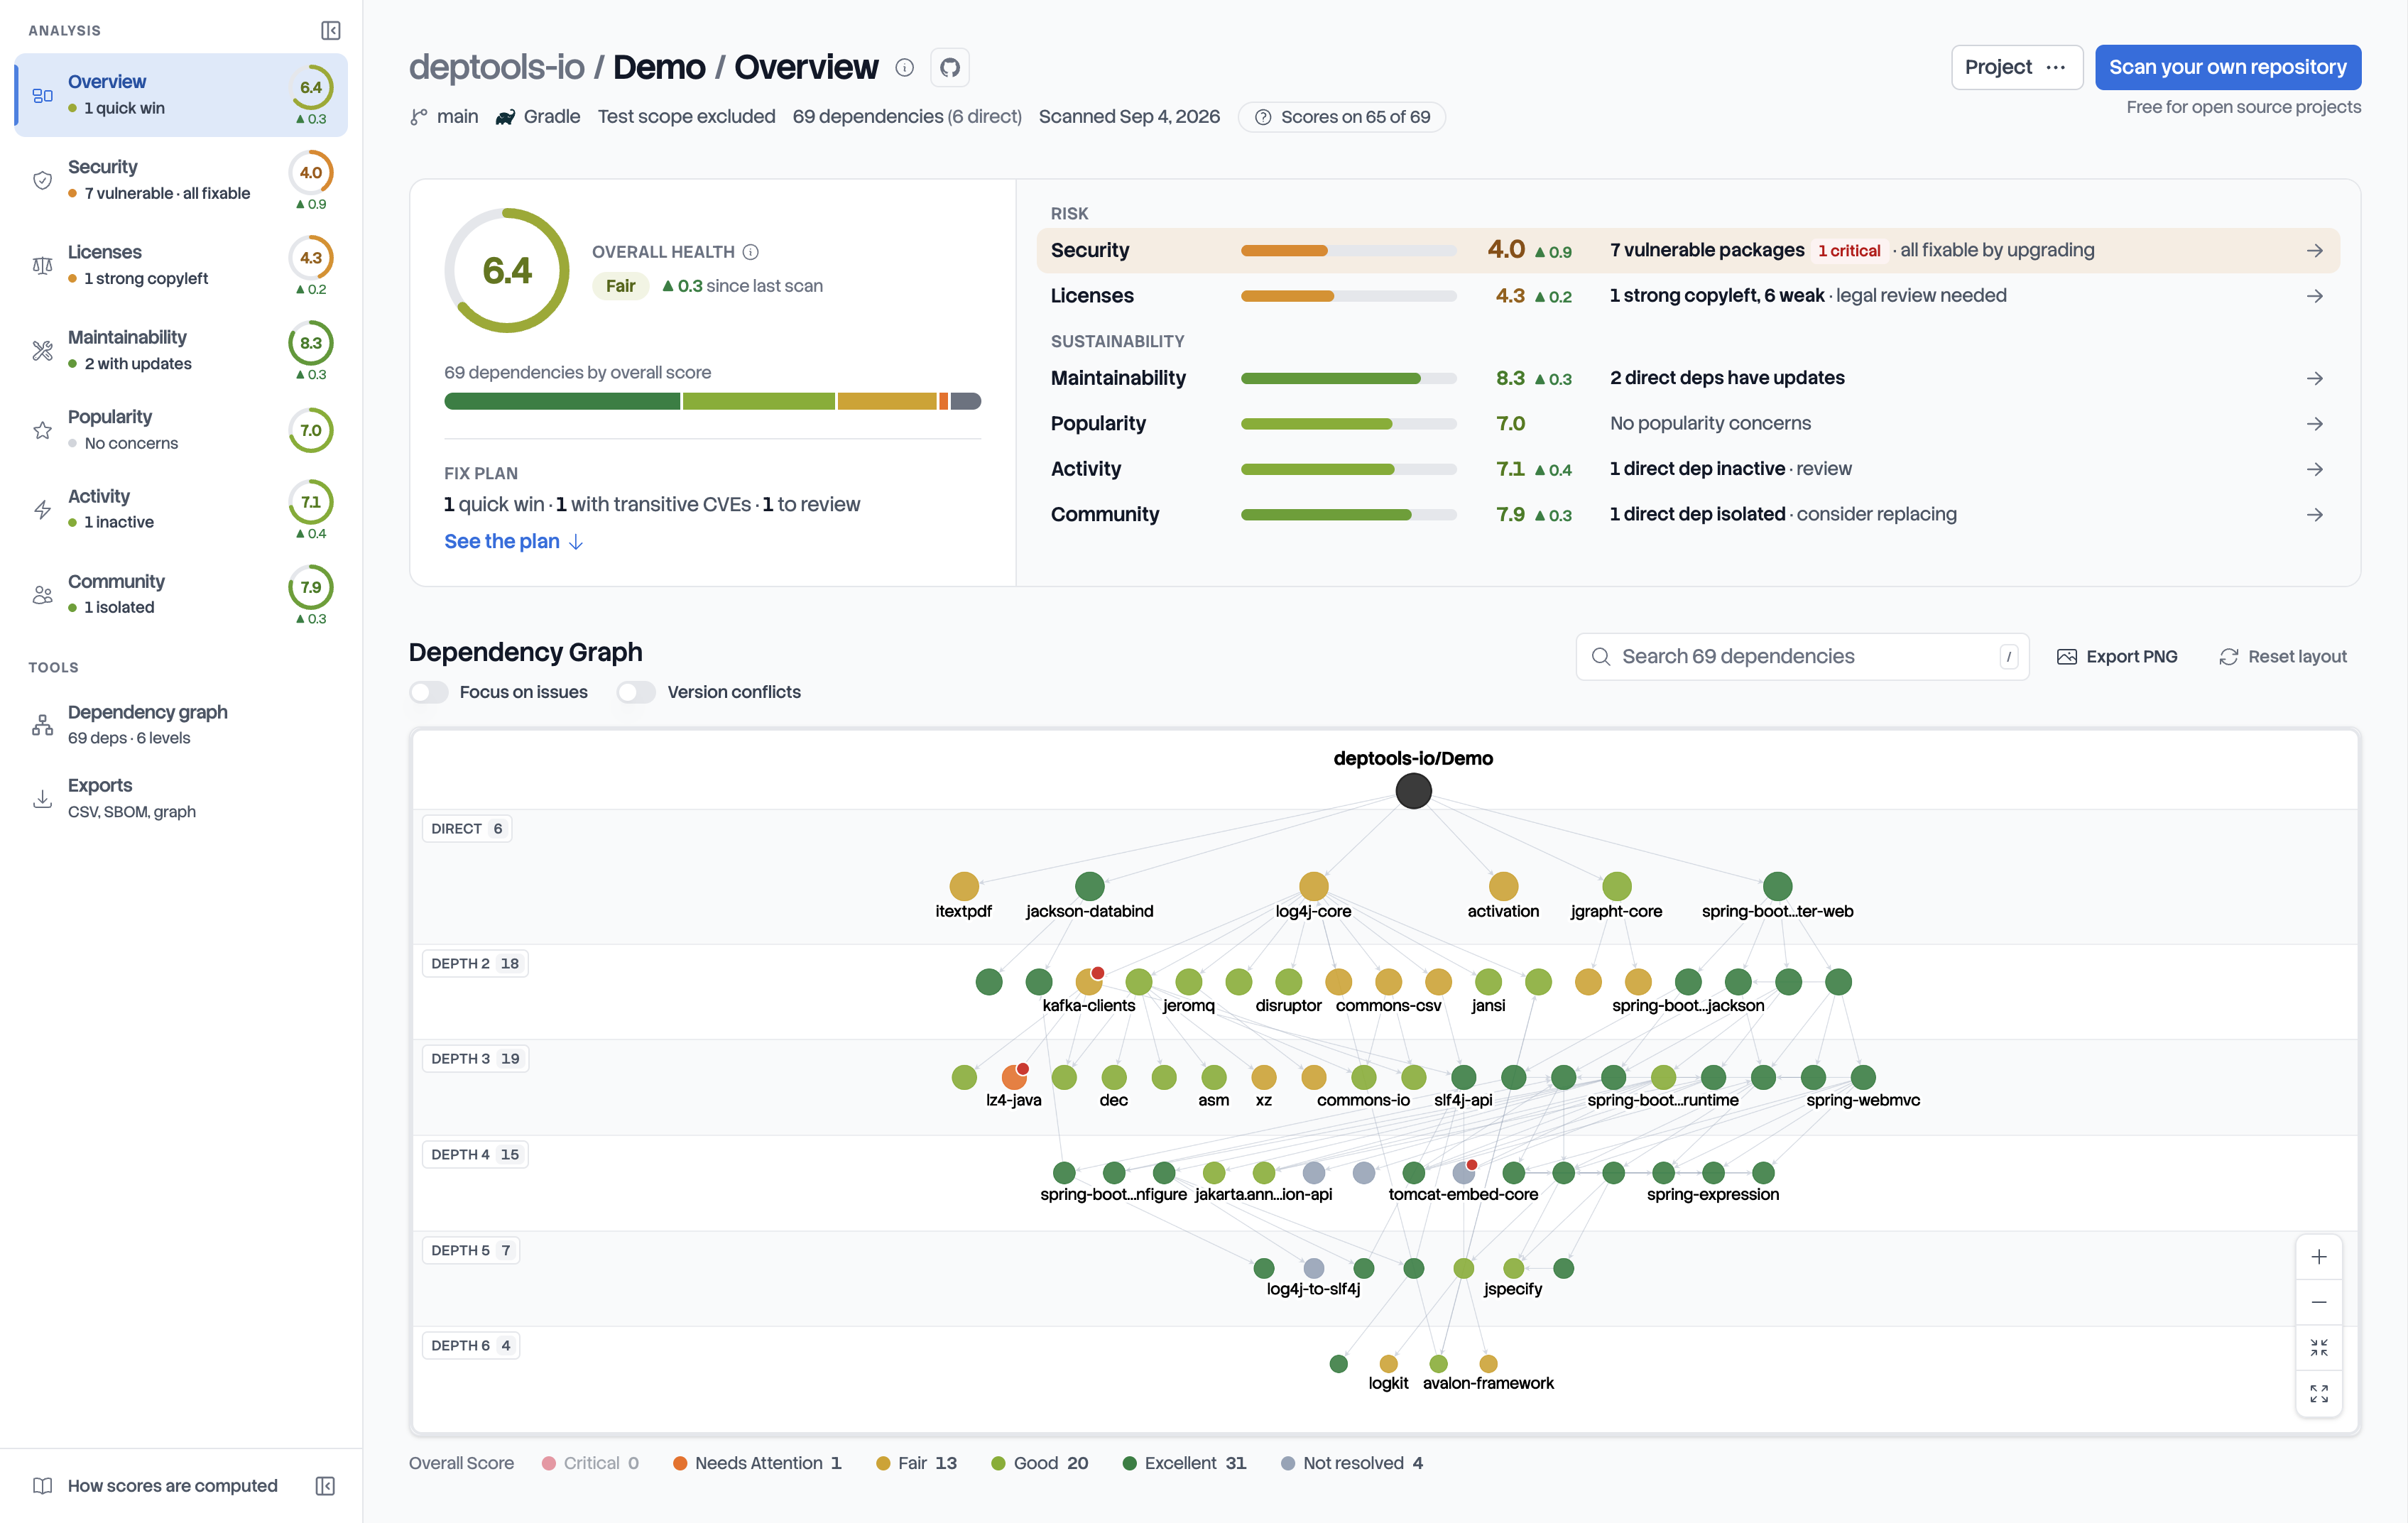Click Reset layout button
The height and width of the screenshot is (1523, 2408).
(2283, 657)
